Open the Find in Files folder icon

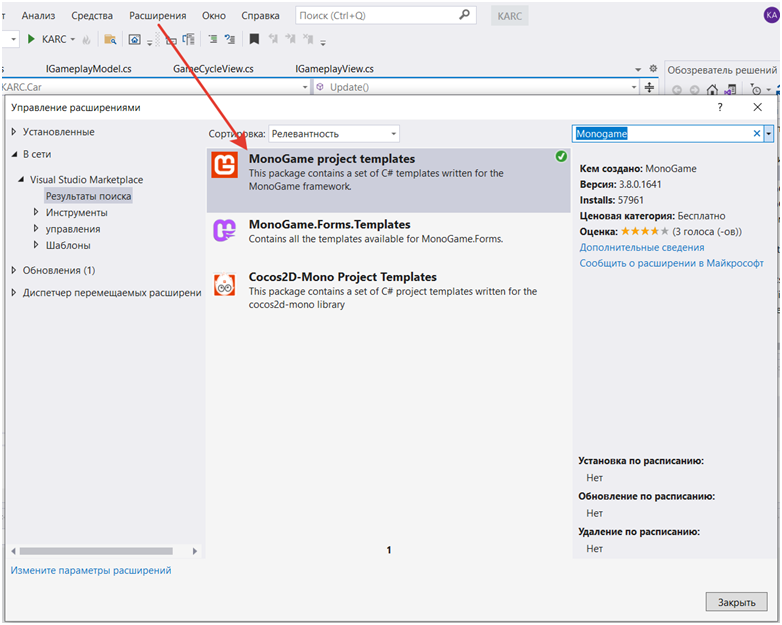click(110, 39)
